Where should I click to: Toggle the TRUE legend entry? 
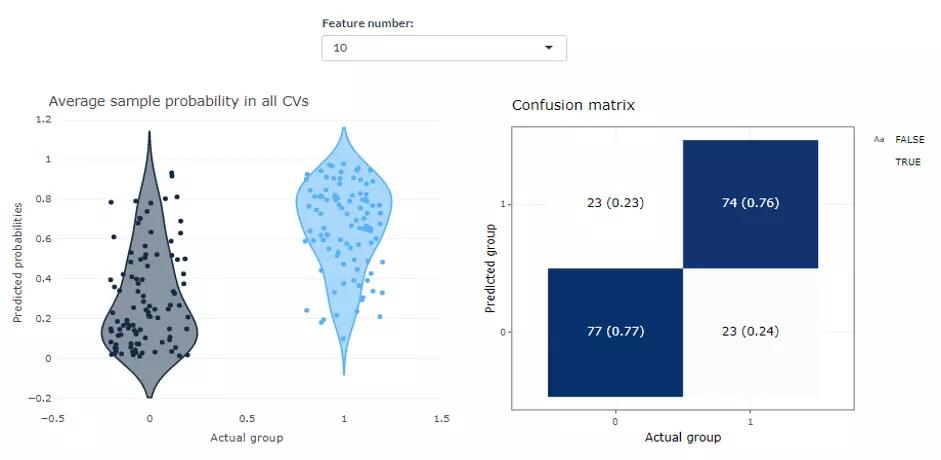click(908, 162)
